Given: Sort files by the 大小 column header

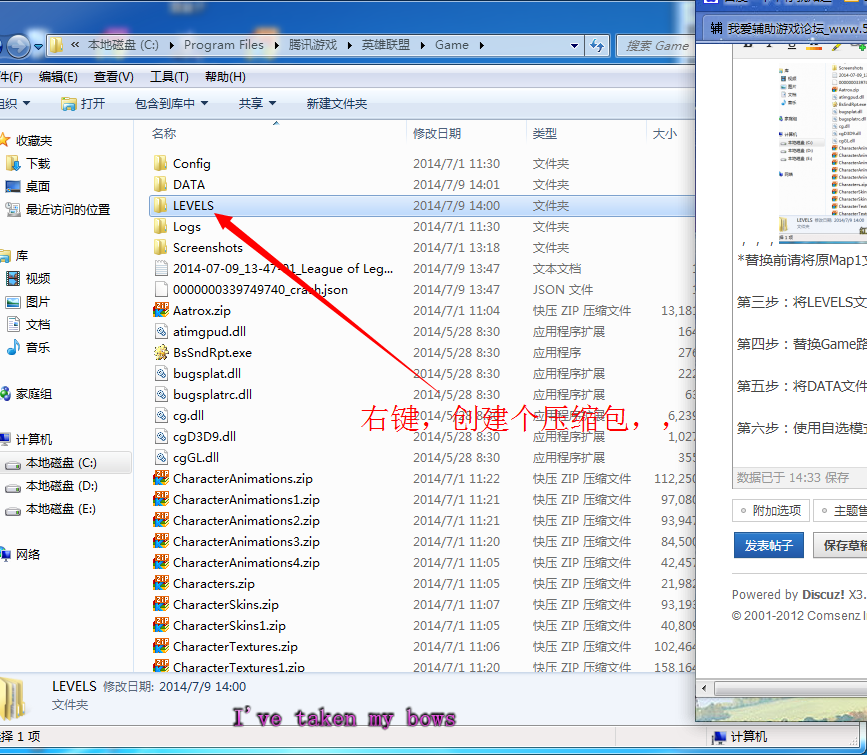Looking at the screenshot, I should tap(664, 133).
